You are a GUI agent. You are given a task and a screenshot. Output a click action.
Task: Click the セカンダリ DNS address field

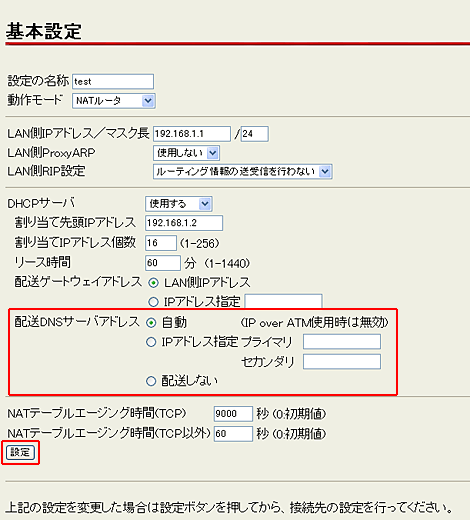(342, 362)
